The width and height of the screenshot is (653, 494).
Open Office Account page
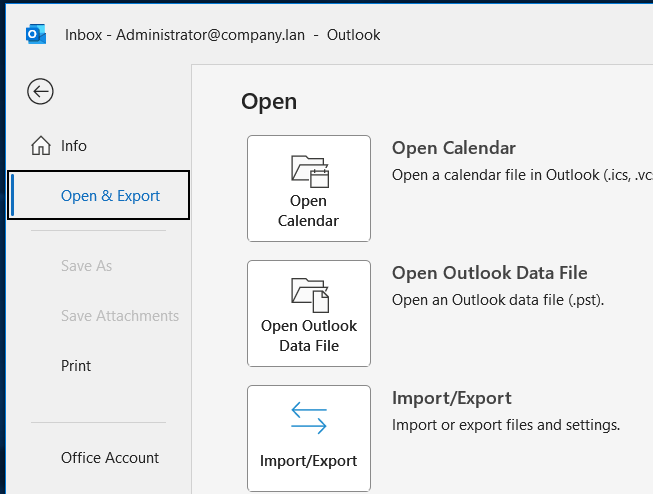[x=99, y=458]
